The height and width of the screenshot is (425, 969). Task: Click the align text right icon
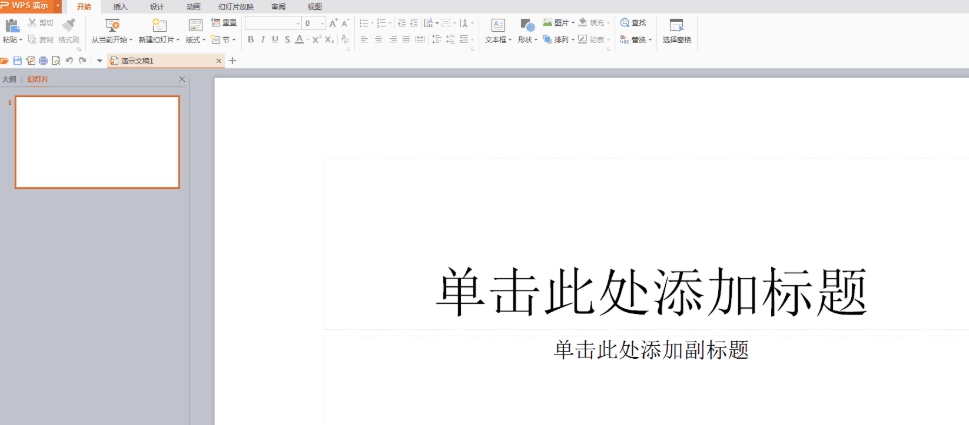(x=392, y=40)
